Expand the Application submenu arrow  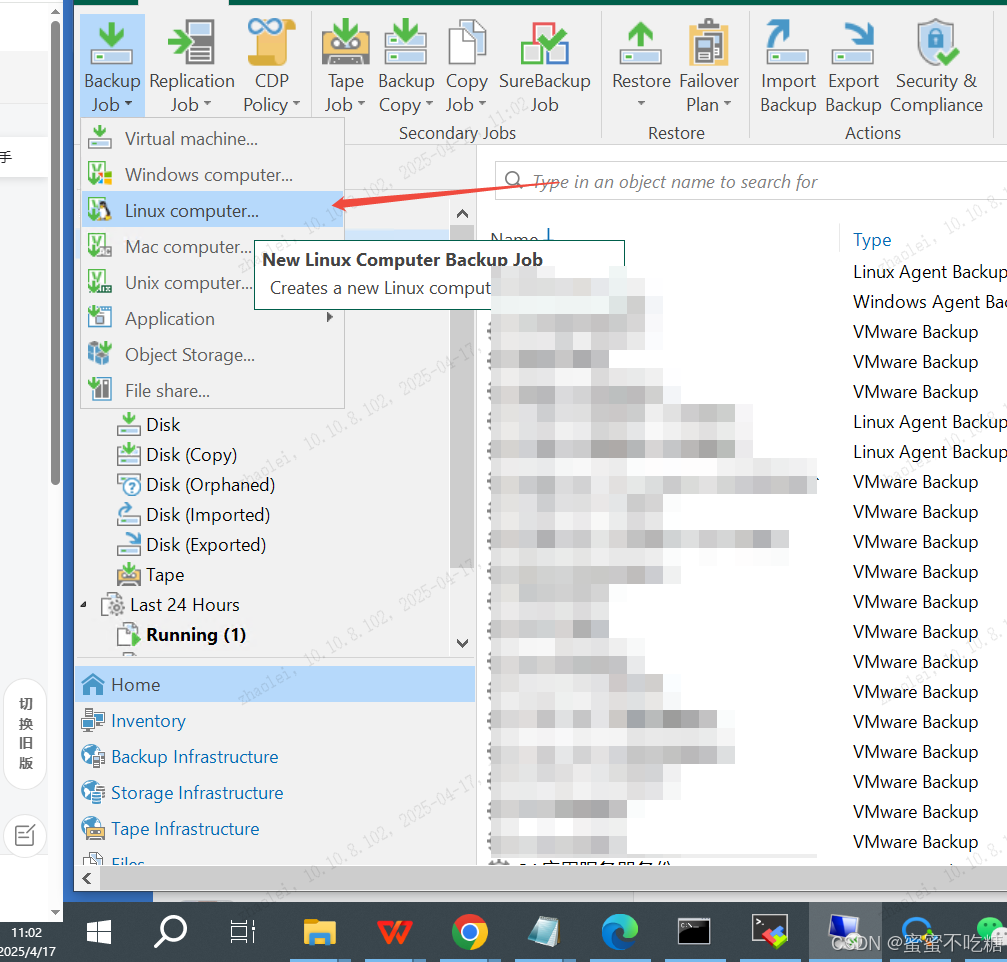coord(330,317)
